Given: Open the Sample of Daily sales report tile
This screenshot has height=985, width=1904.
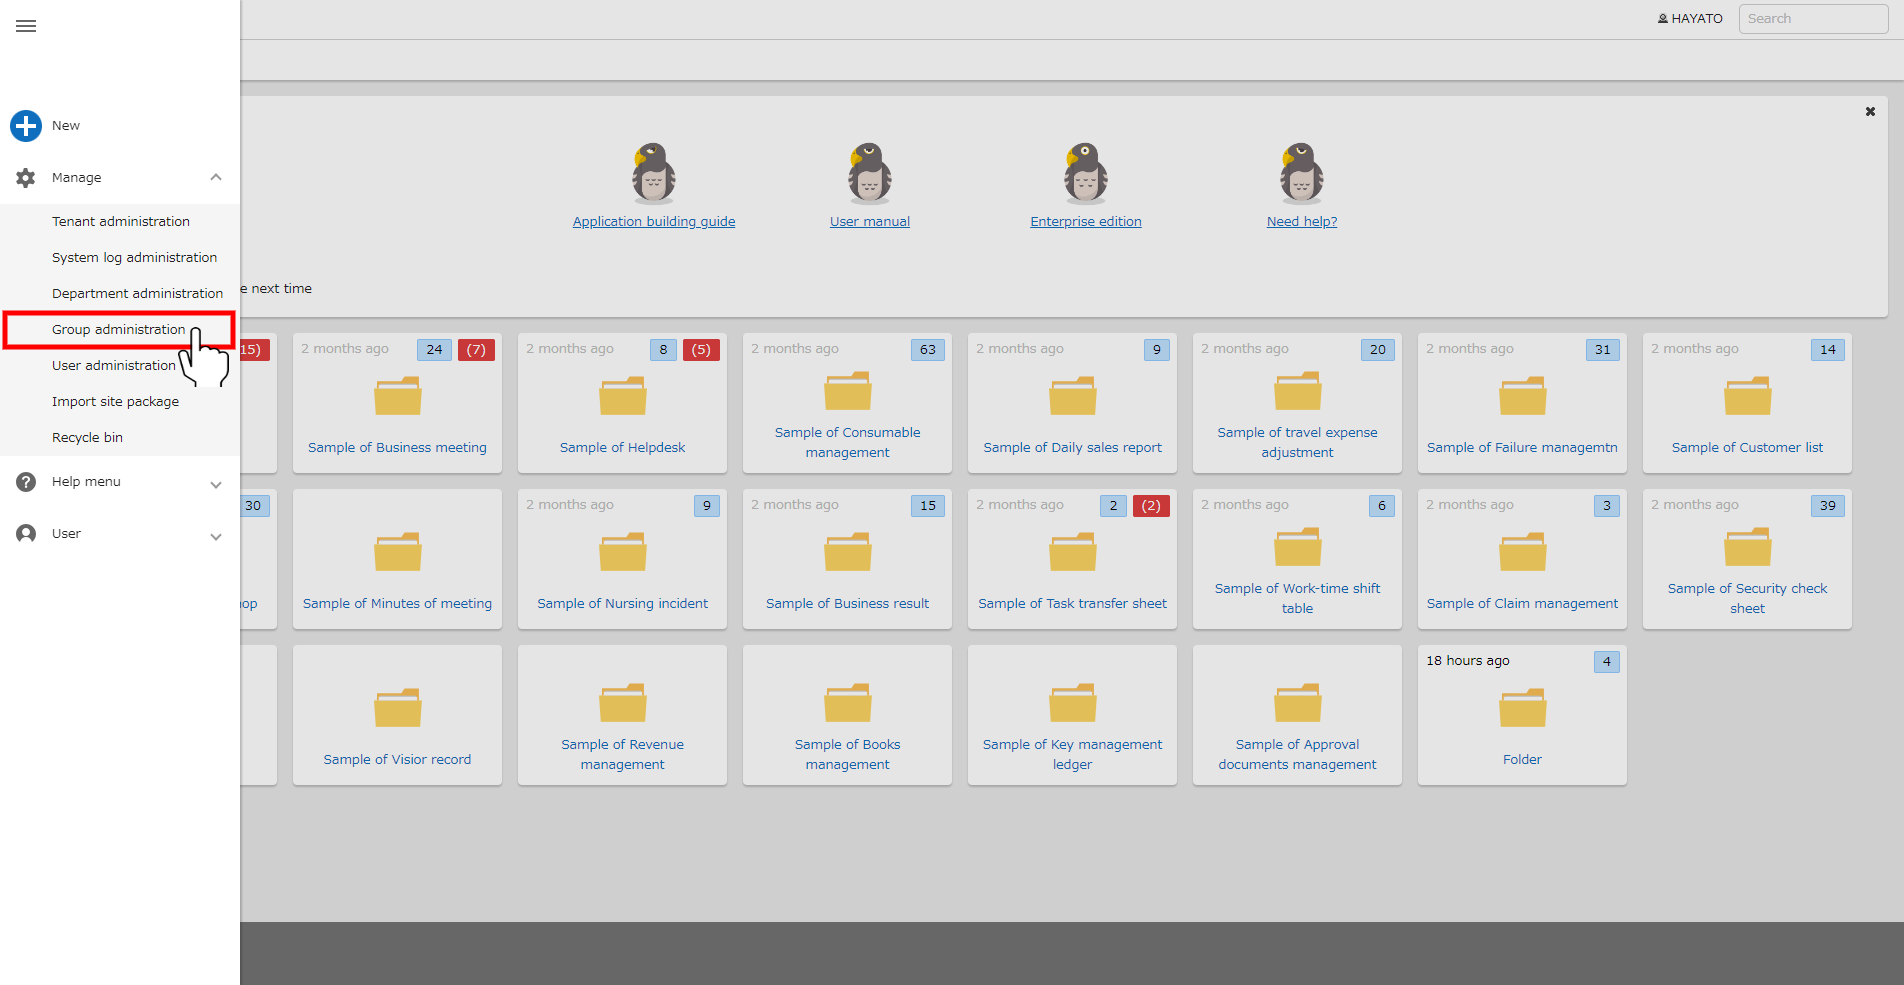Looking at the screenshot, I should (x=1072, y=403).
